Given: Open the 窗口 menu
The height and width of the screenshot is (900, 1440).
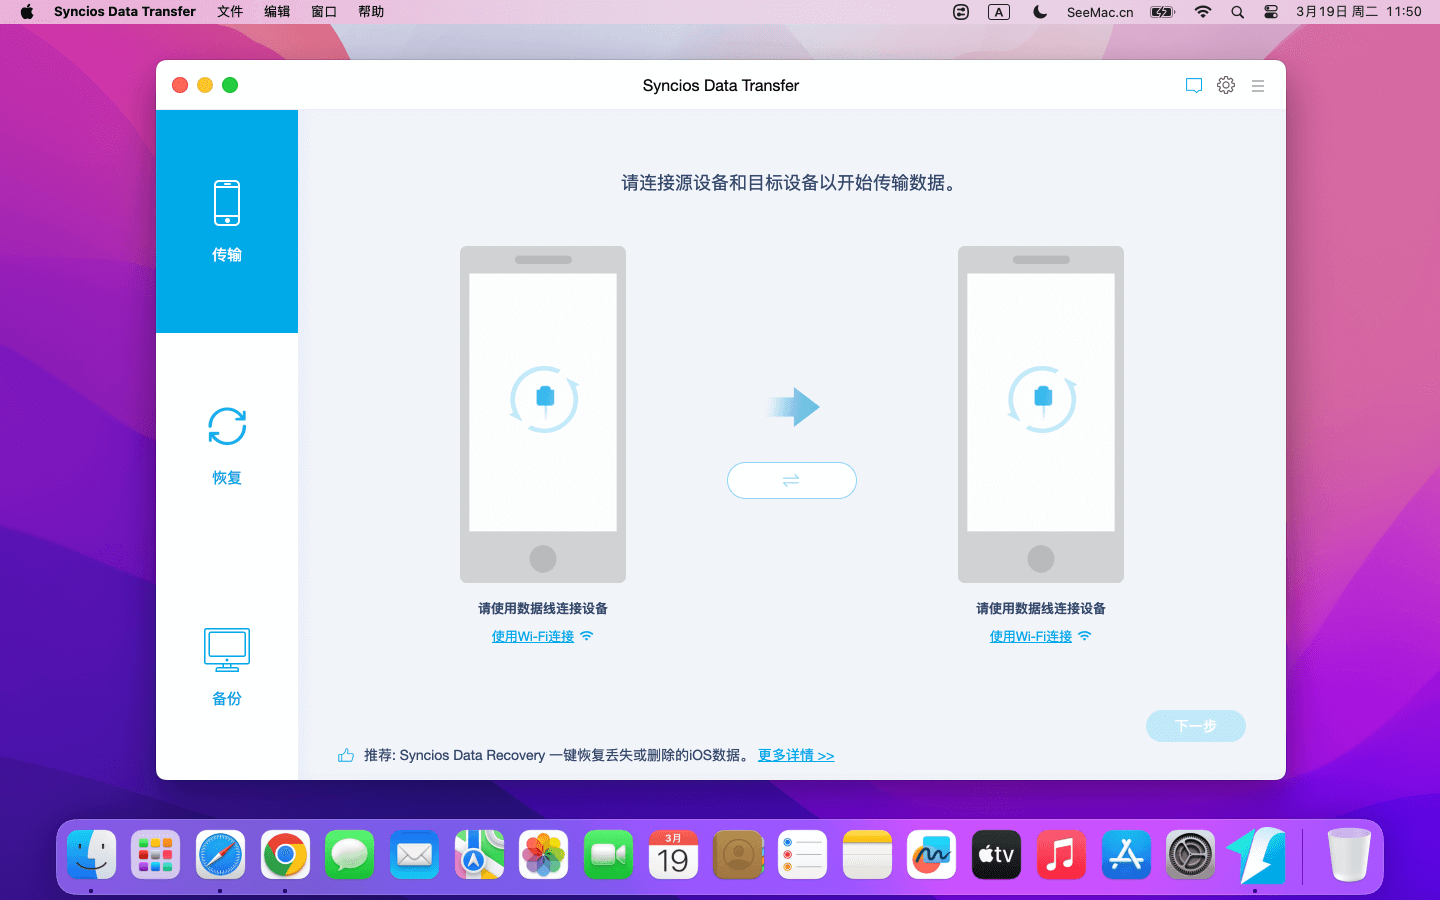Looking at the screenshot, I should pos(324,12).
